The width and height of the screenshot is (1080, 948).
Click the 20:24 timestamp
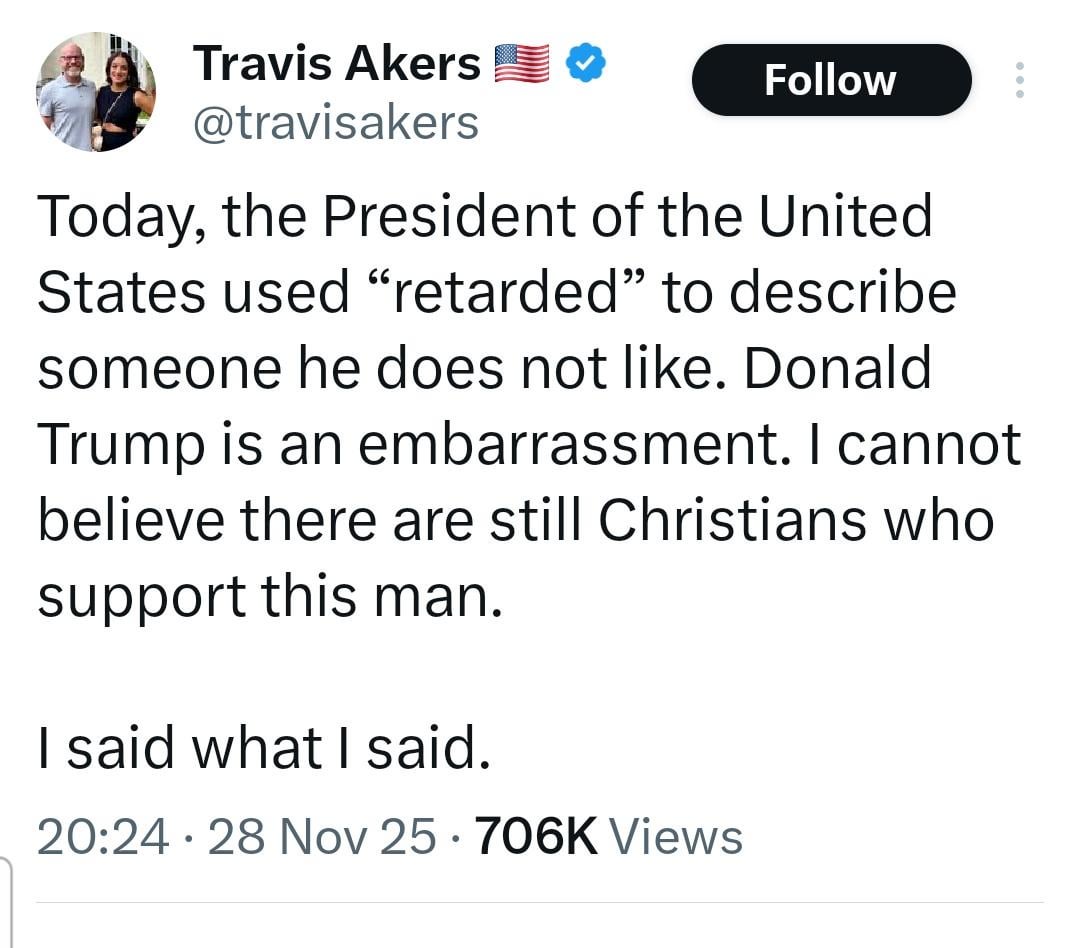tap(102, 836)
